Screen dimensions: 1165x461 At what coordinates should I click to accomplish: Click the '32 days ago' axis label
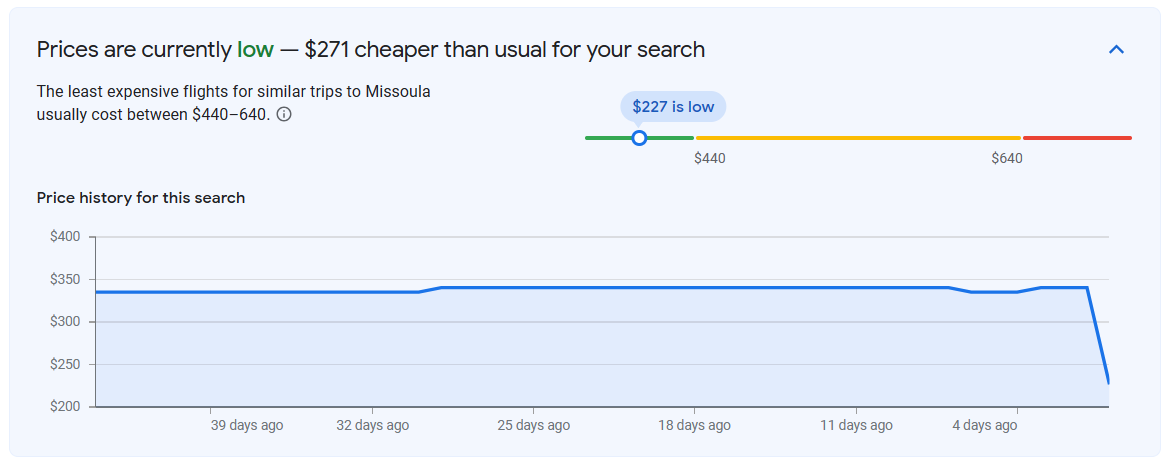pyautogui.click(x=372, y=425)
